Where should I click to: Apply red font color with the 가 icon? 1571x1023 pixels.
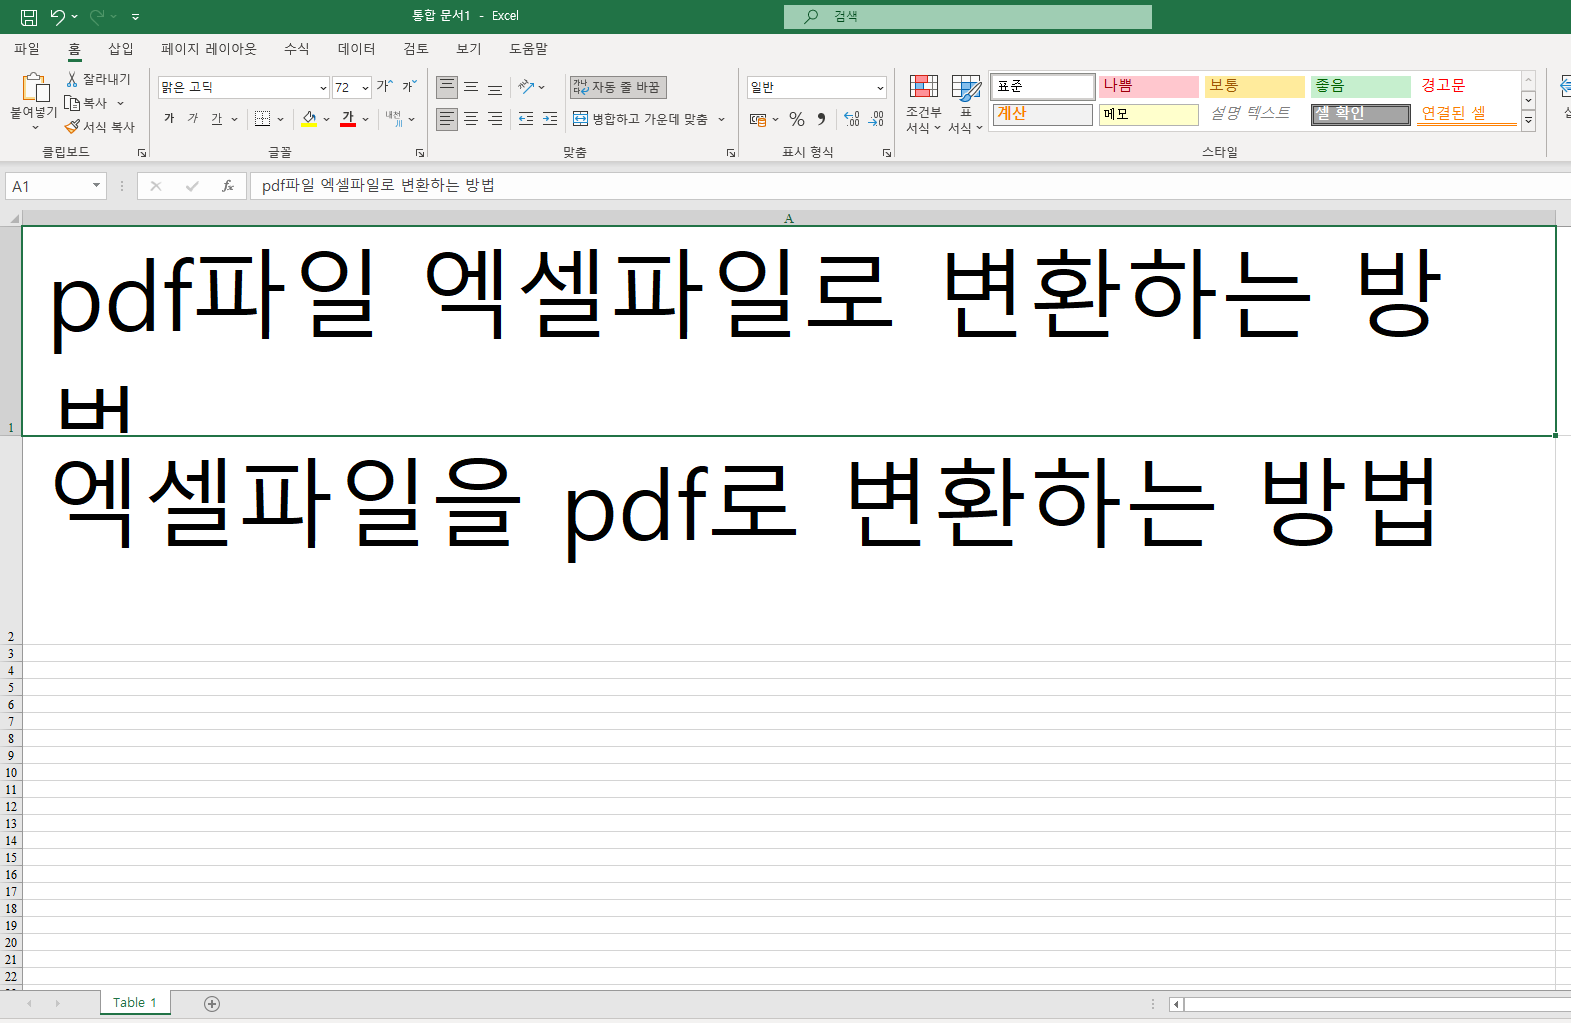point(348,119)
